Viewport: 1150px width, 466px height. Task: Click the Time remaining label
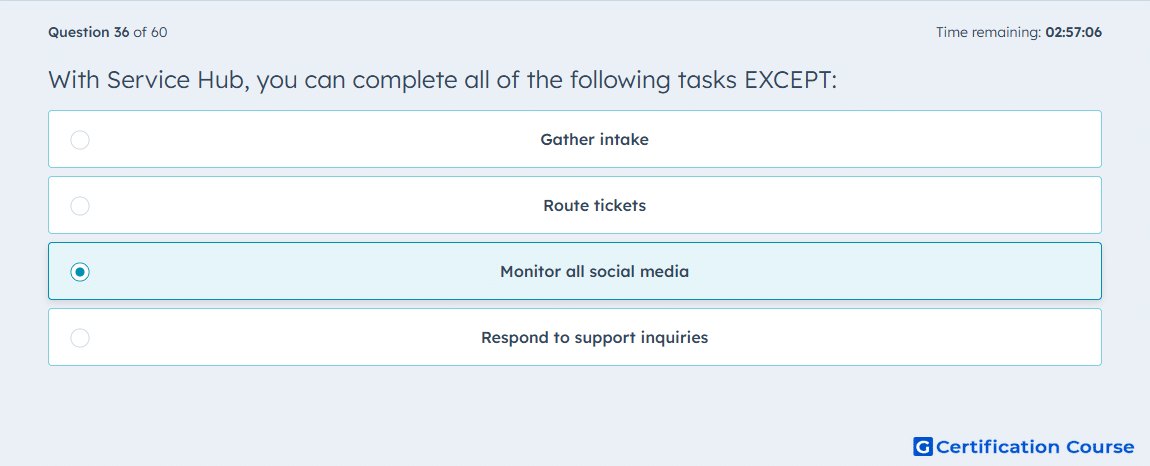coord(989,32)
